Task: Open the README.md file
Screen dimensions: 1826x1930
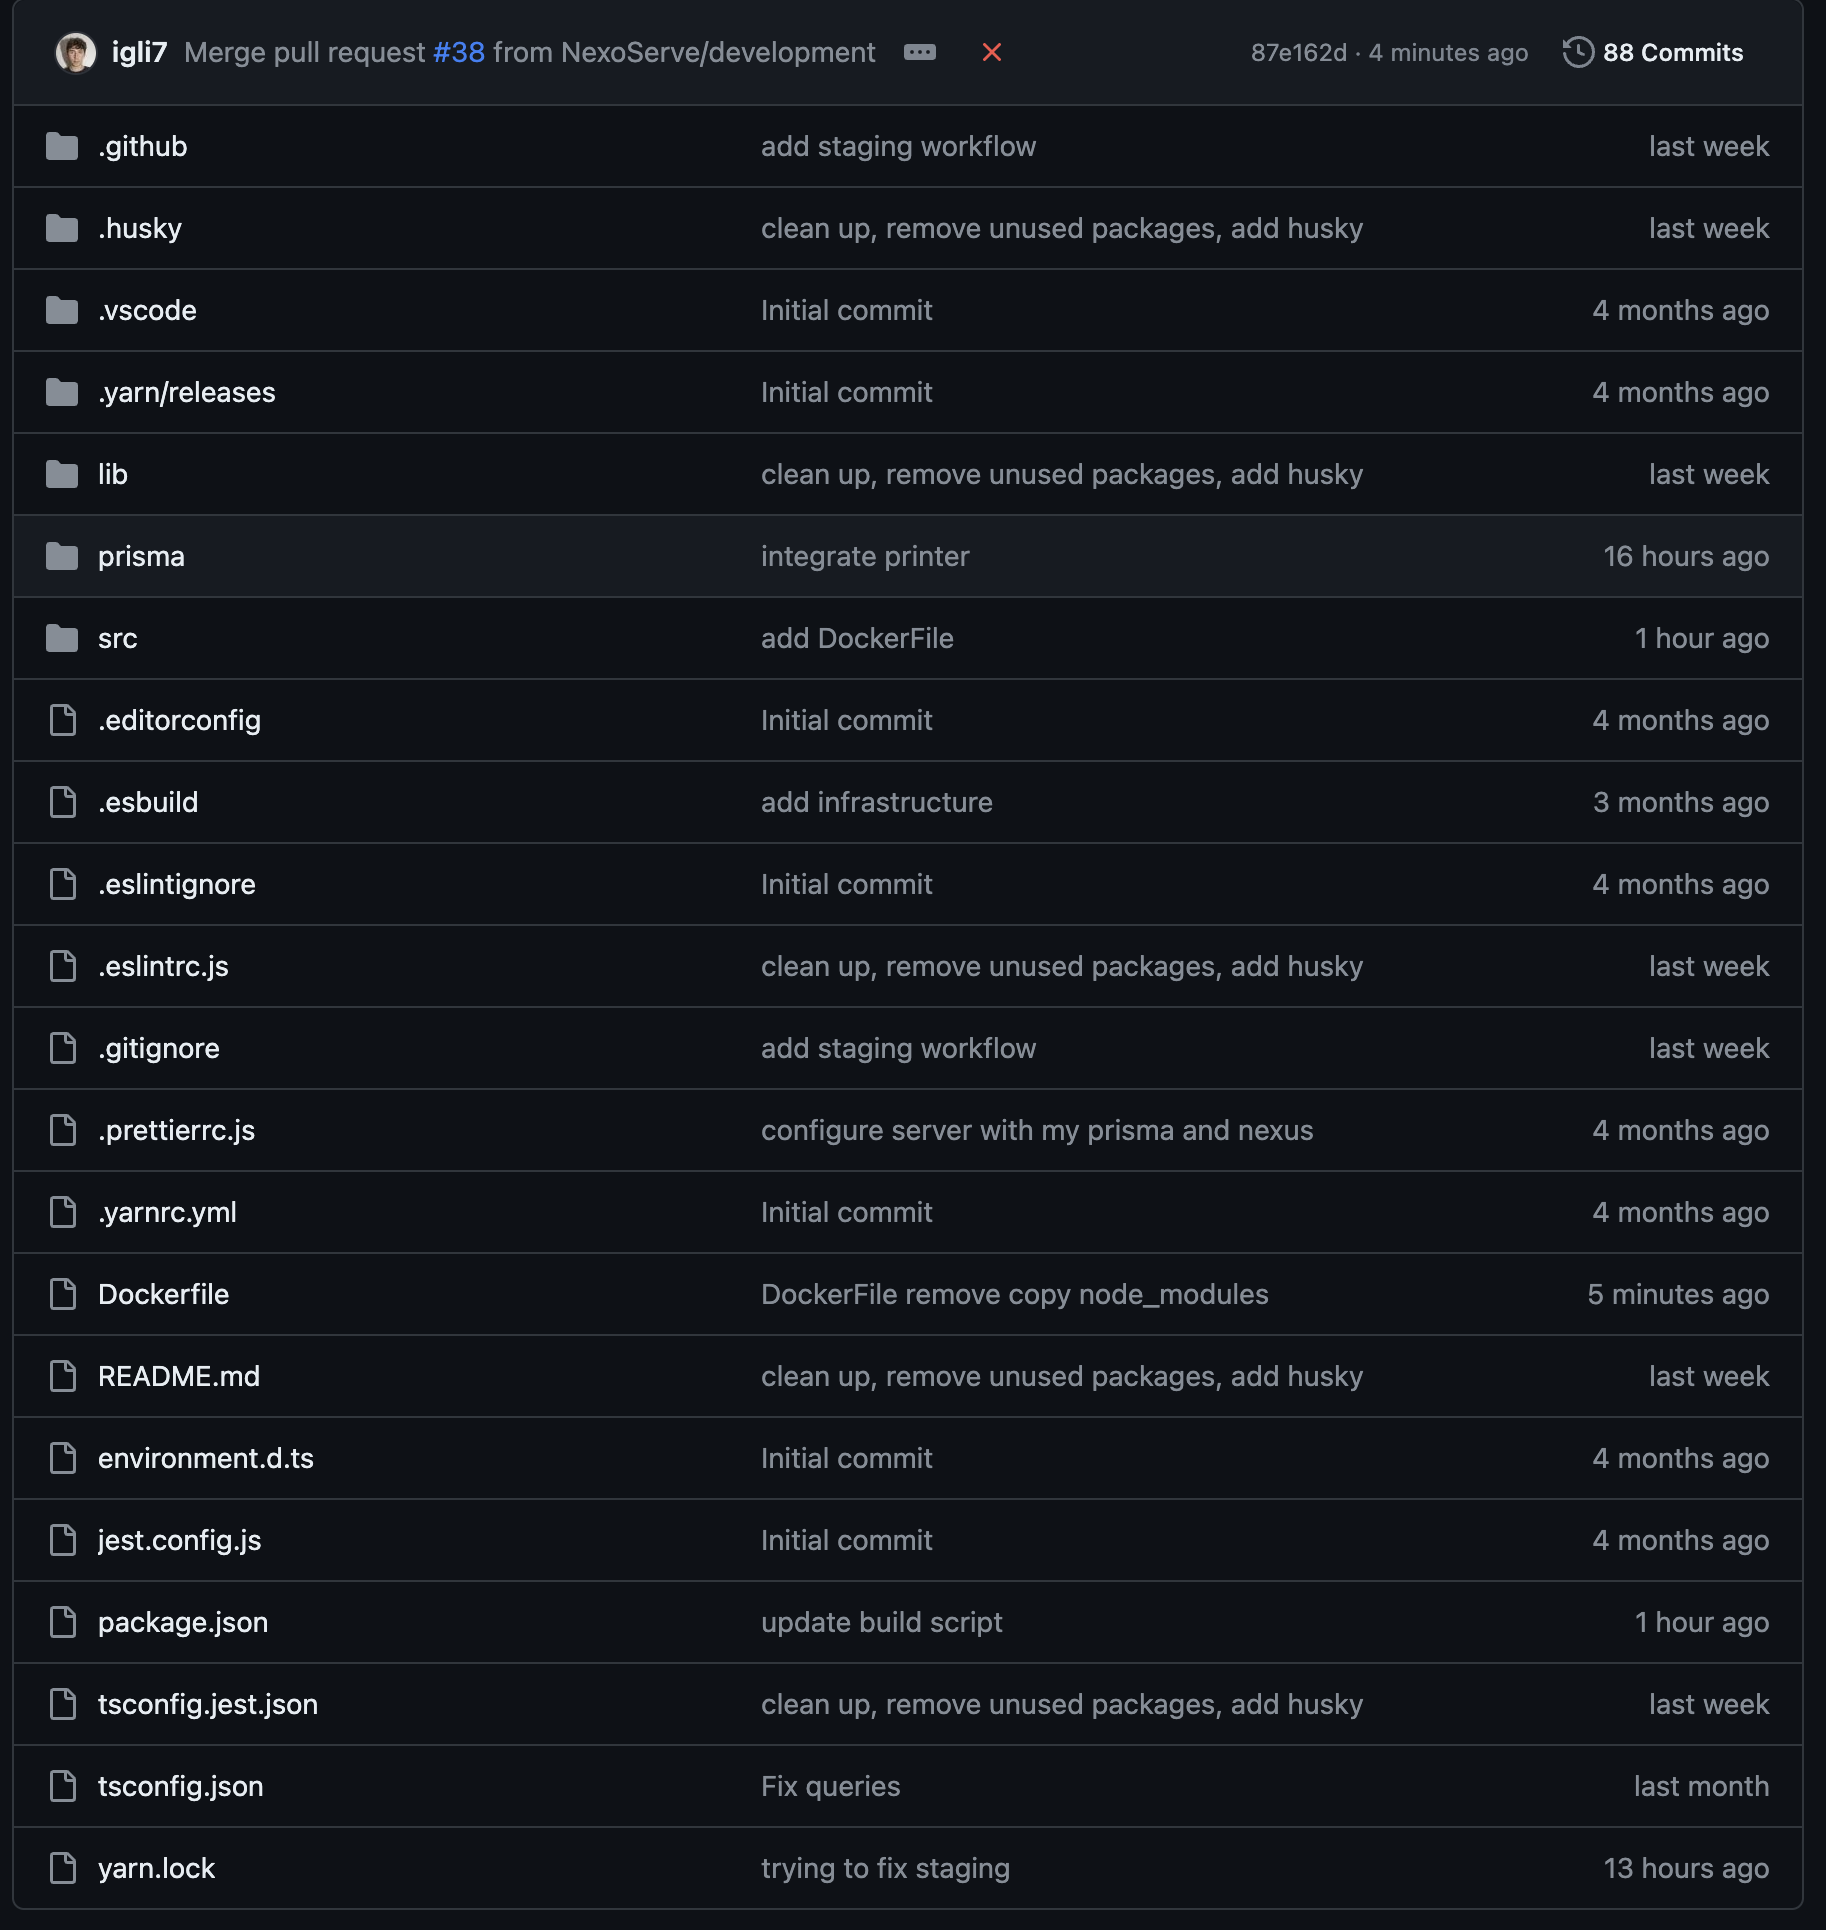Action: point(179,1375)
